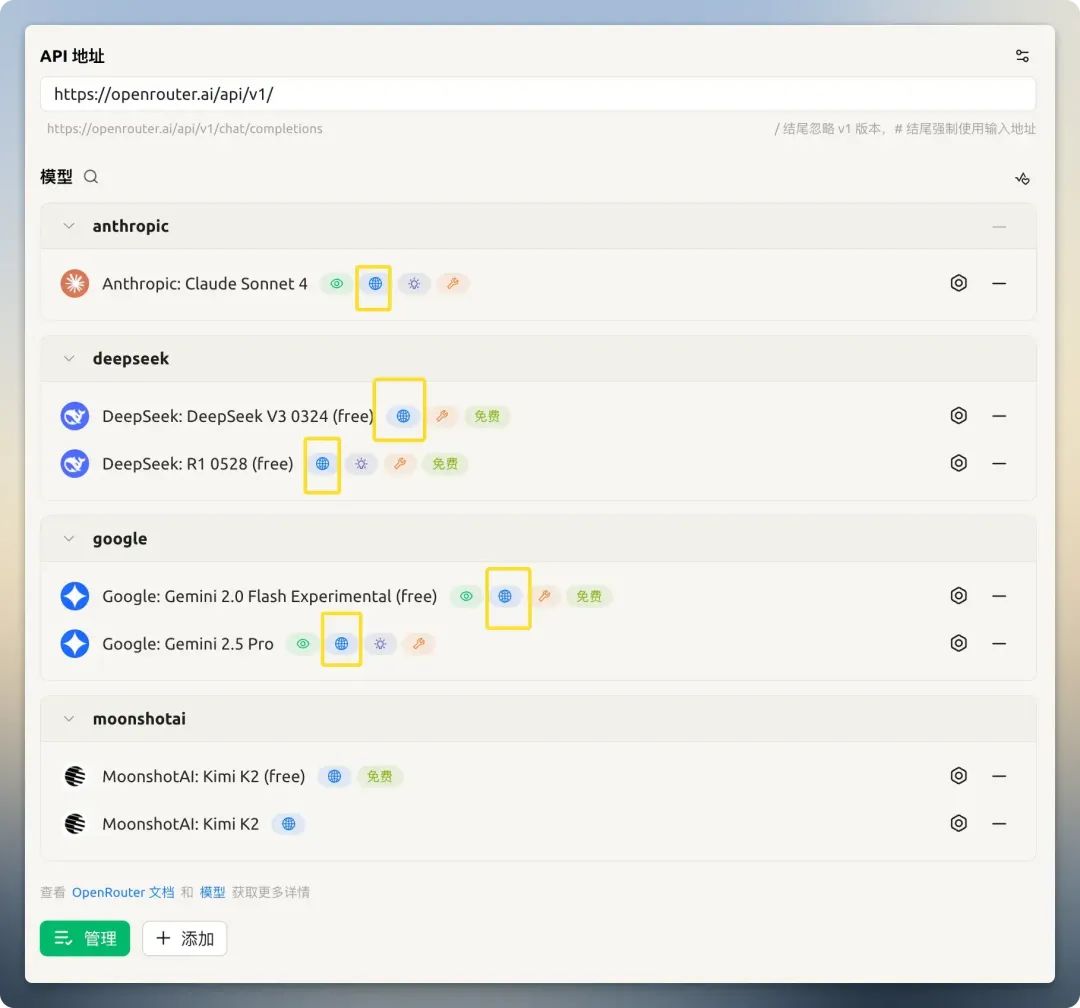Viewport: 1080px width, 1008px height.
Task: Click the 免费 tag on Kimi K2 (free)
Action: (380, 776)
